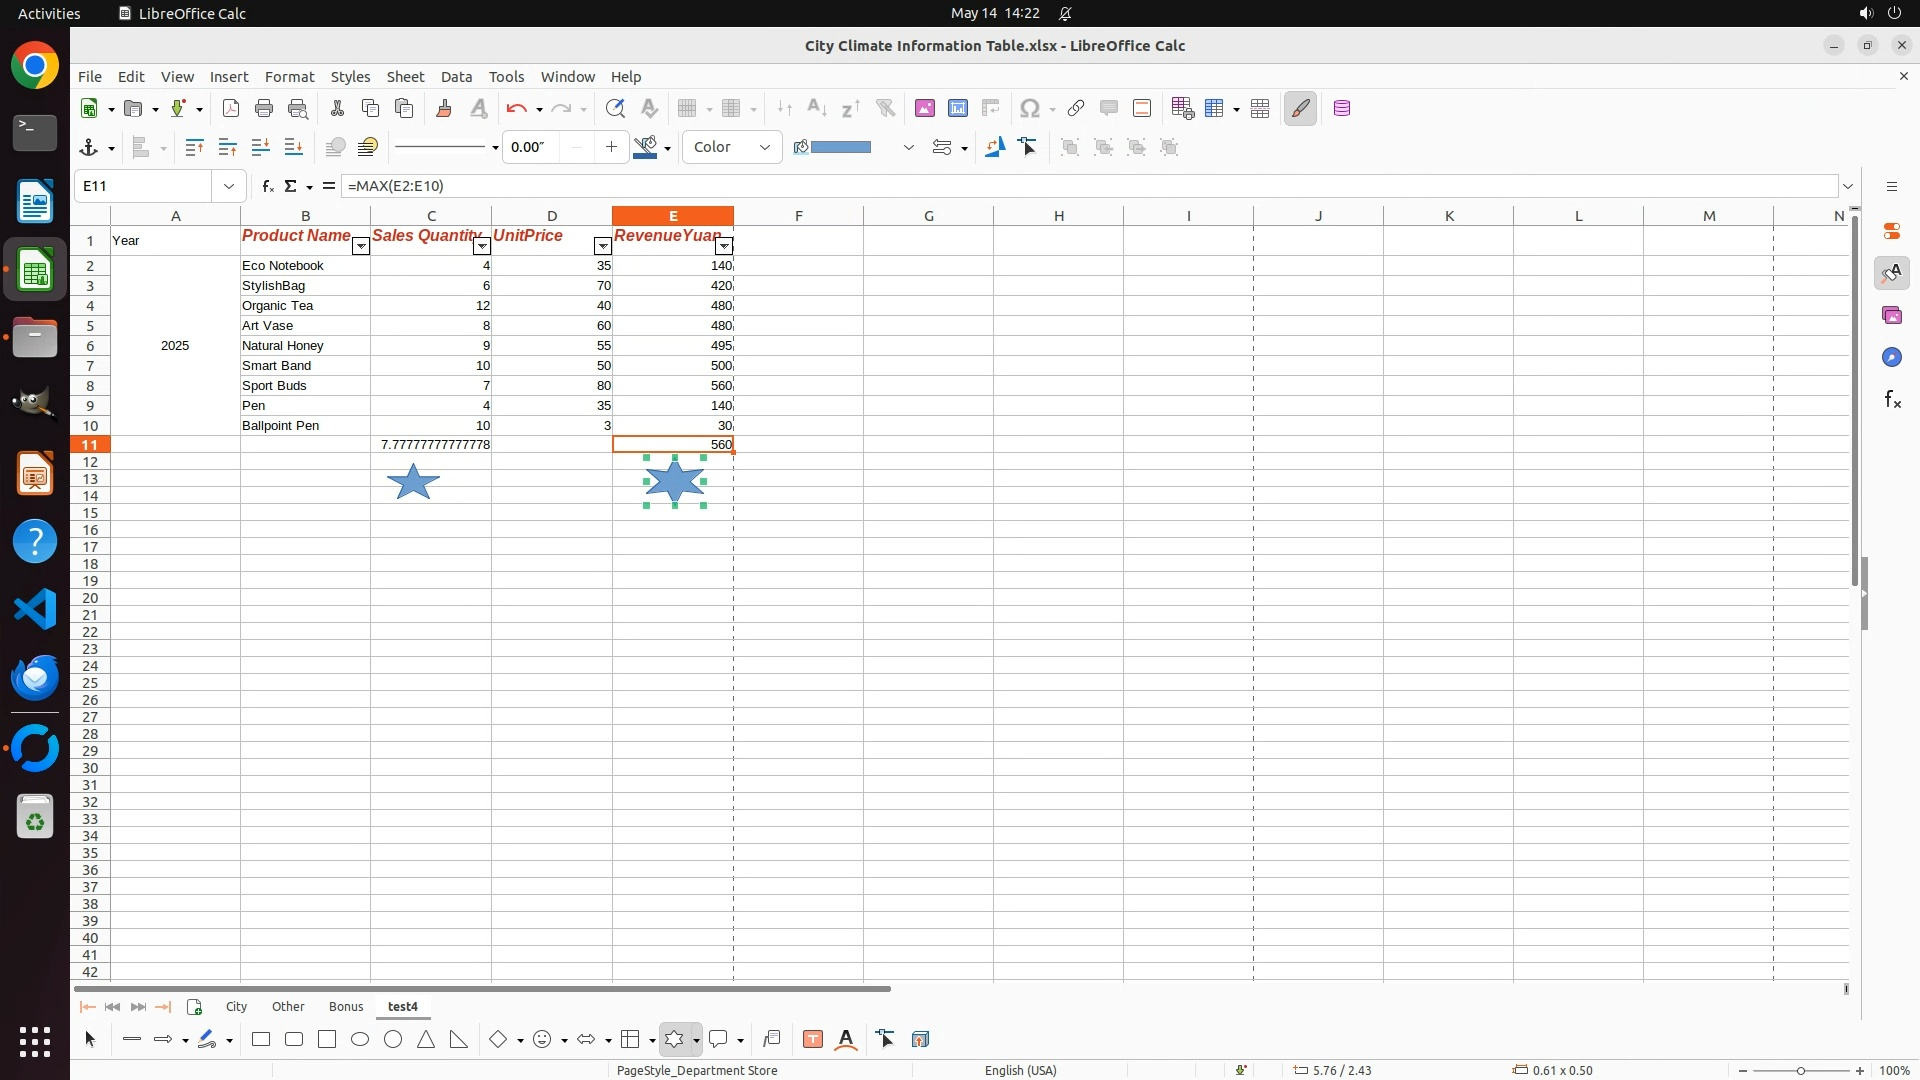Expand the area fill type Color combobox

(x=764, y=147)
